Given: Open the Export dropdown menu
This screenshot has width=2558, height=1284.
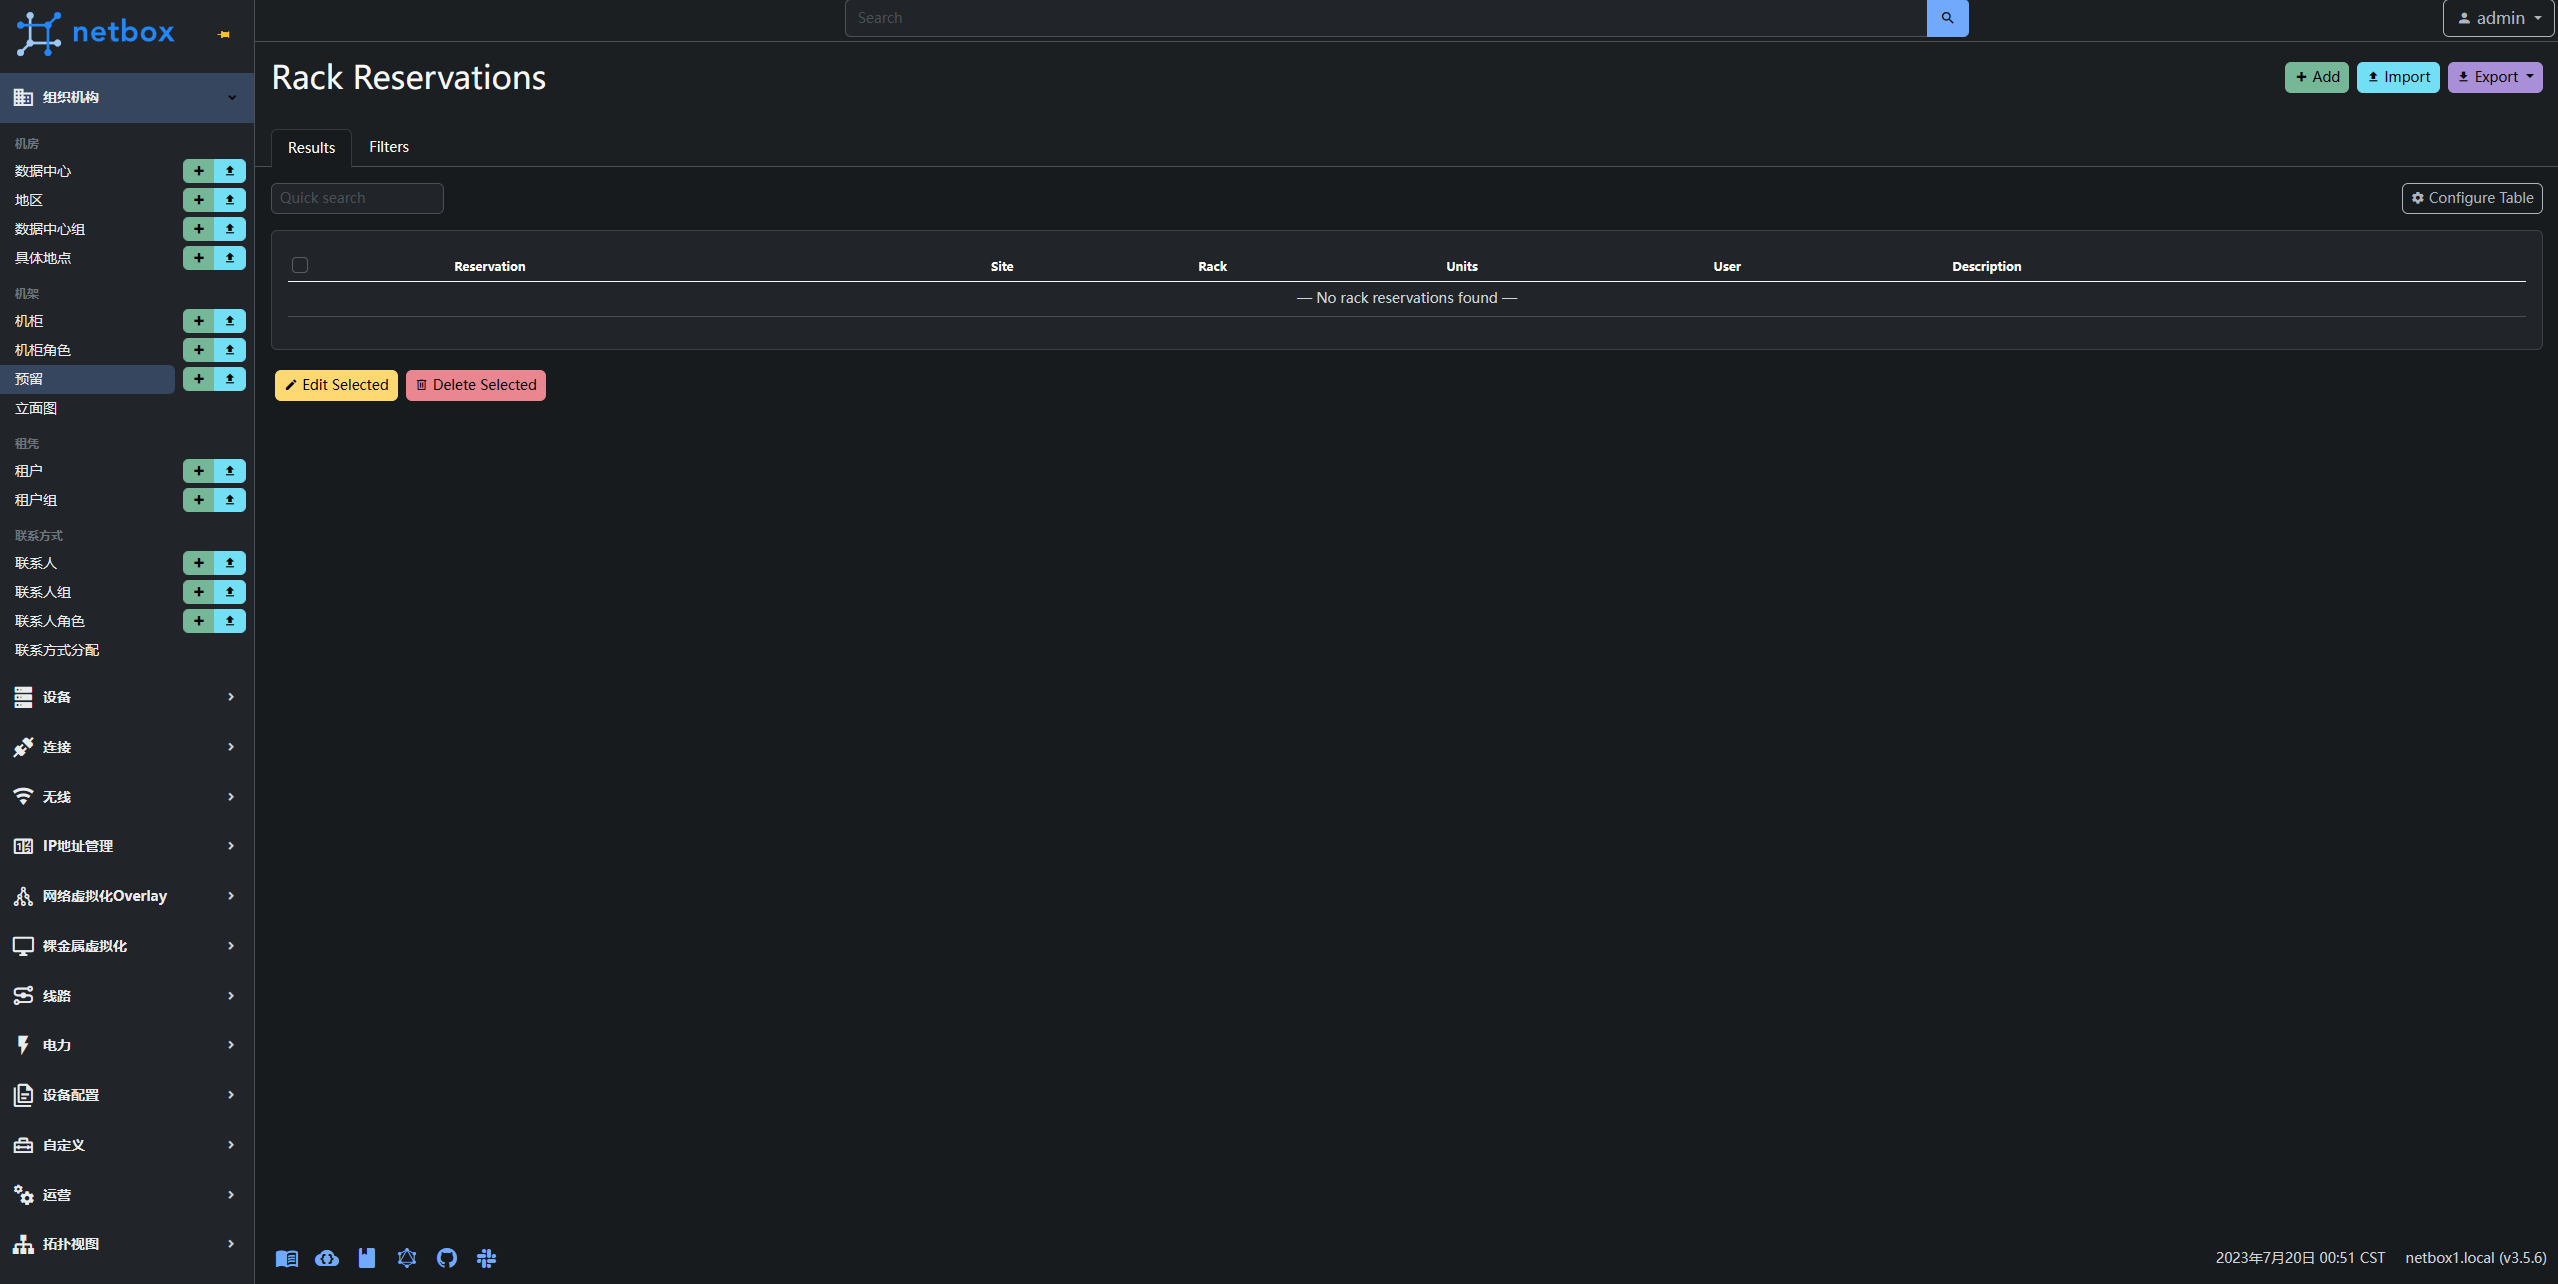Looking at the screenshot, I should [x=2494, y=76].
